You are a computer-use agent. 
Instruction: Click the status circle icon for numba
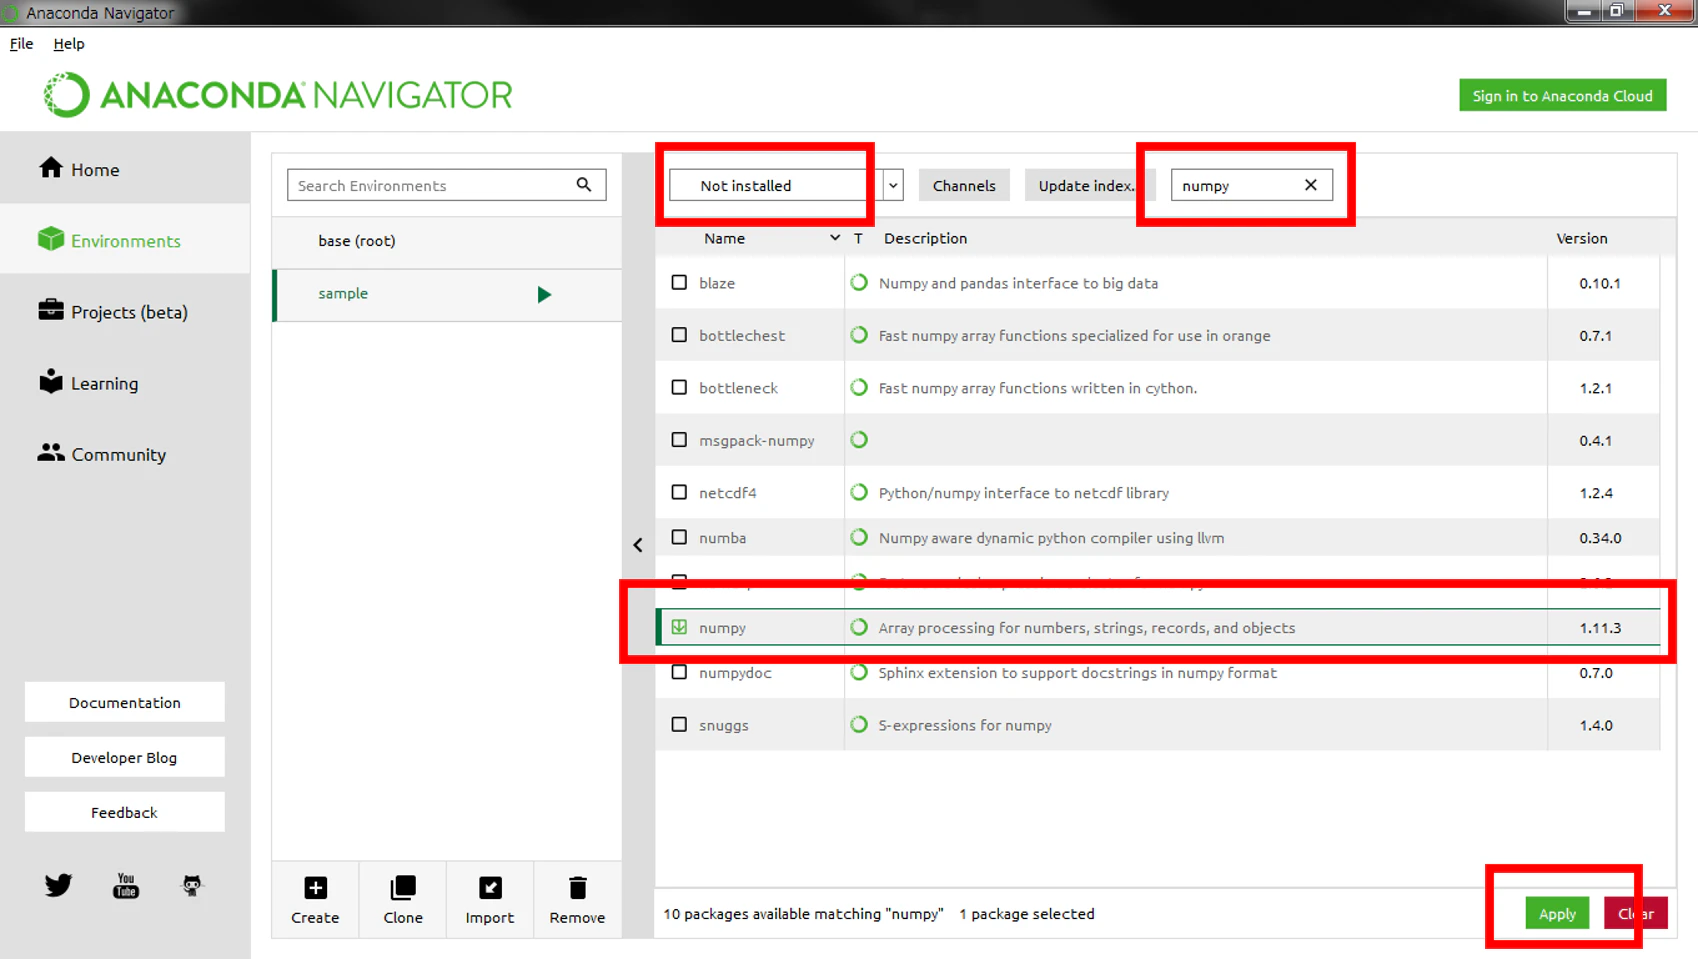[859, 538]
